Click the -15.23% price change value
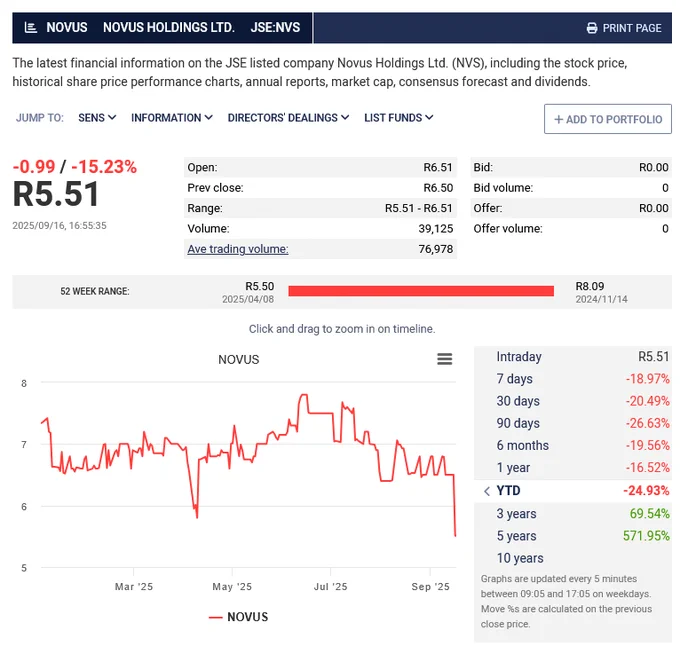 point(104,167)
